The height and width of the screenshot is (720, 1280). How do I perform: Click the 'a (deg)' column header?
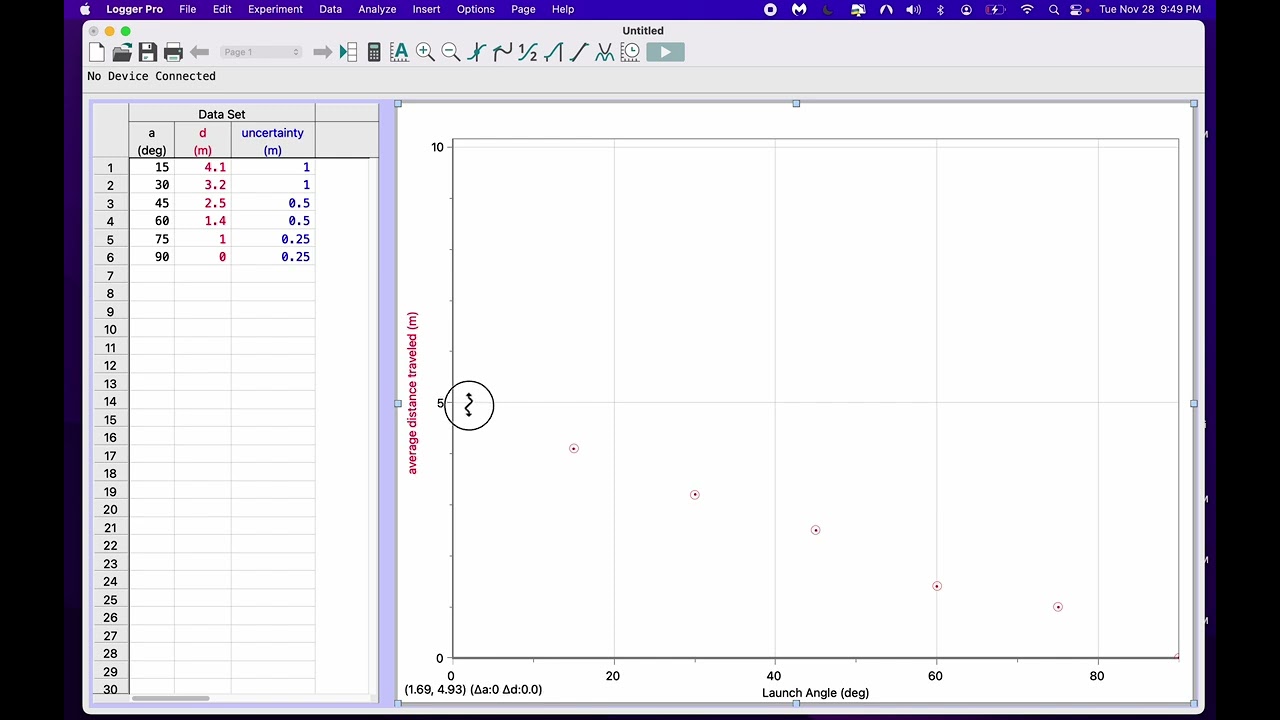(x=152, y=141)
